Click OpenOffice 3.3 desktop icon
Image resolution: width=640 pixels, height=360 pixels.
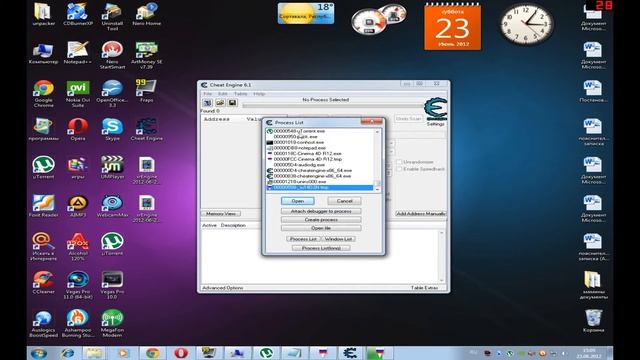(112, 93)
